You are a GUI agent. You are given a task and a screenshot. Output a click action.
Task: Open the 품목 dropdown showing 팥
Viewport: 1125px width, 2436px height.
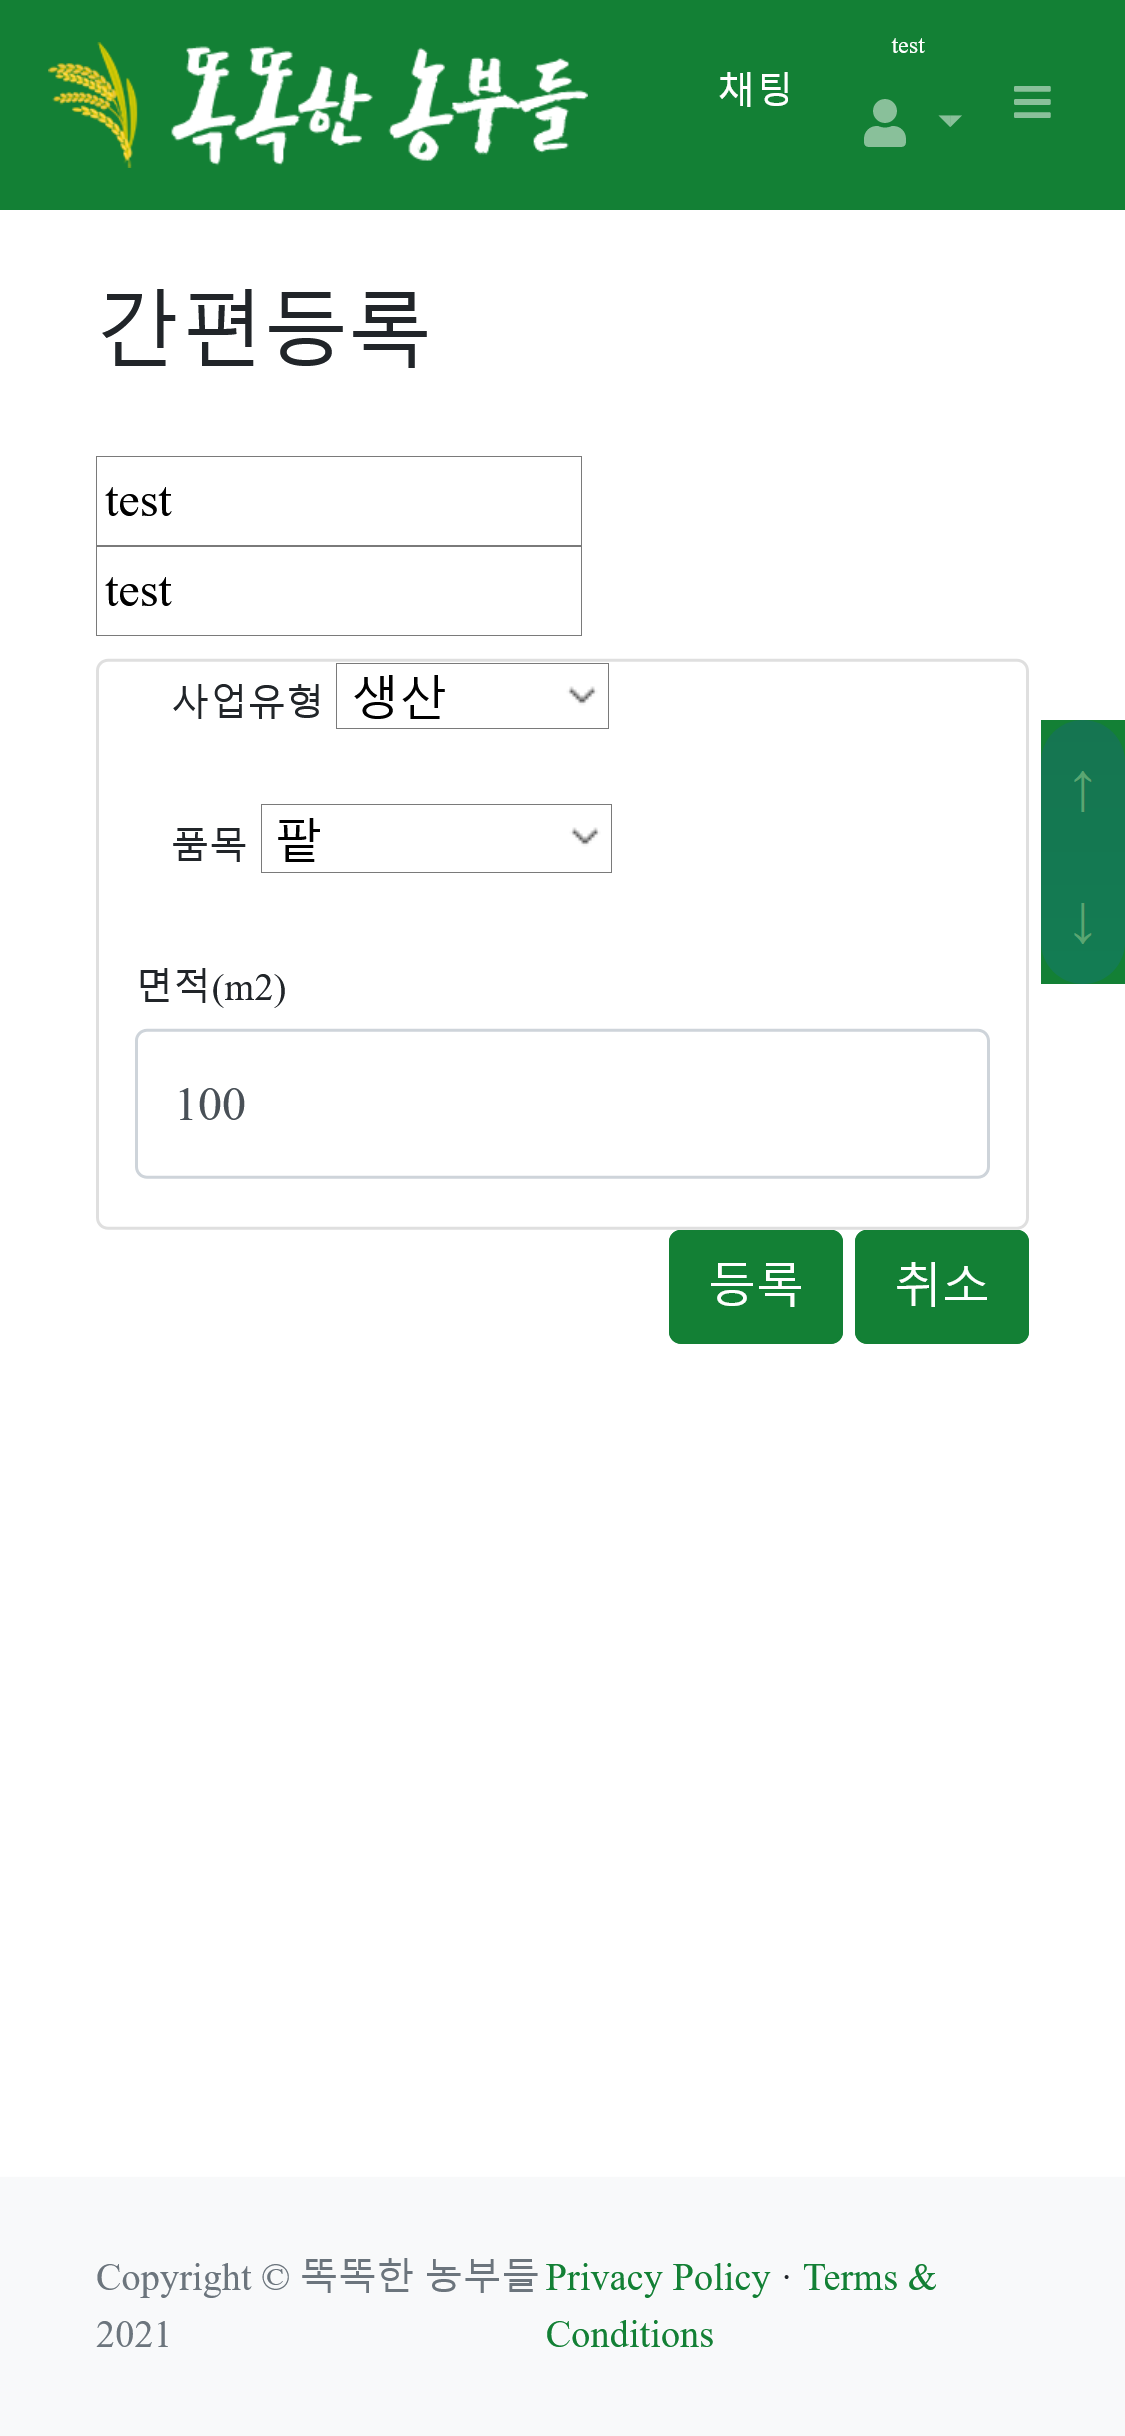[x=436, y=838]
